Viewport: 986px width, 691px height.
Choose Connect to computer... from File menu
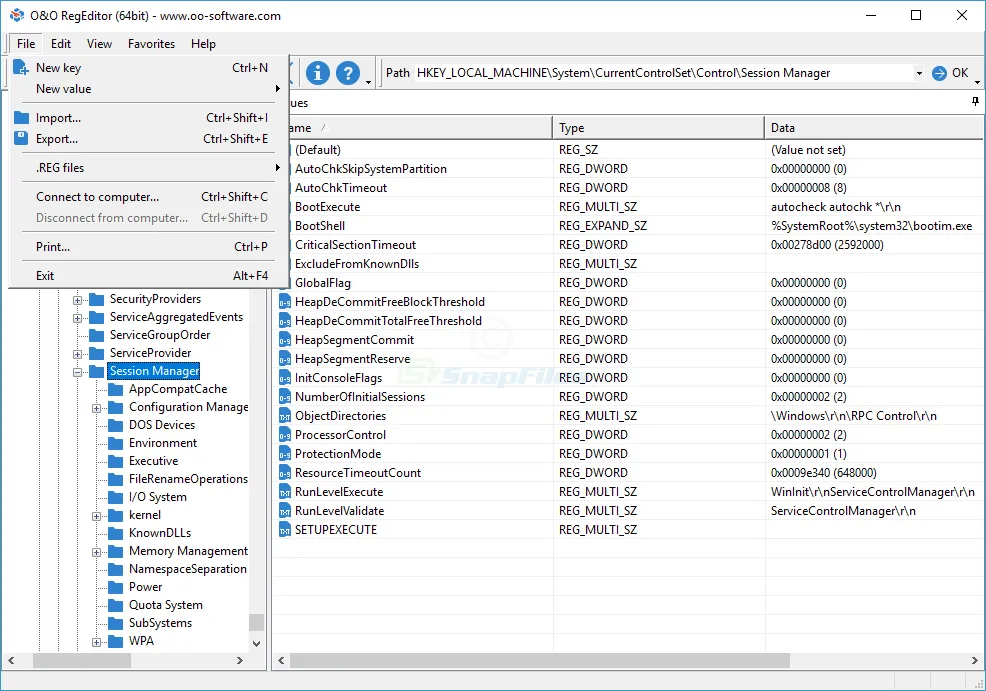point(148,197)
